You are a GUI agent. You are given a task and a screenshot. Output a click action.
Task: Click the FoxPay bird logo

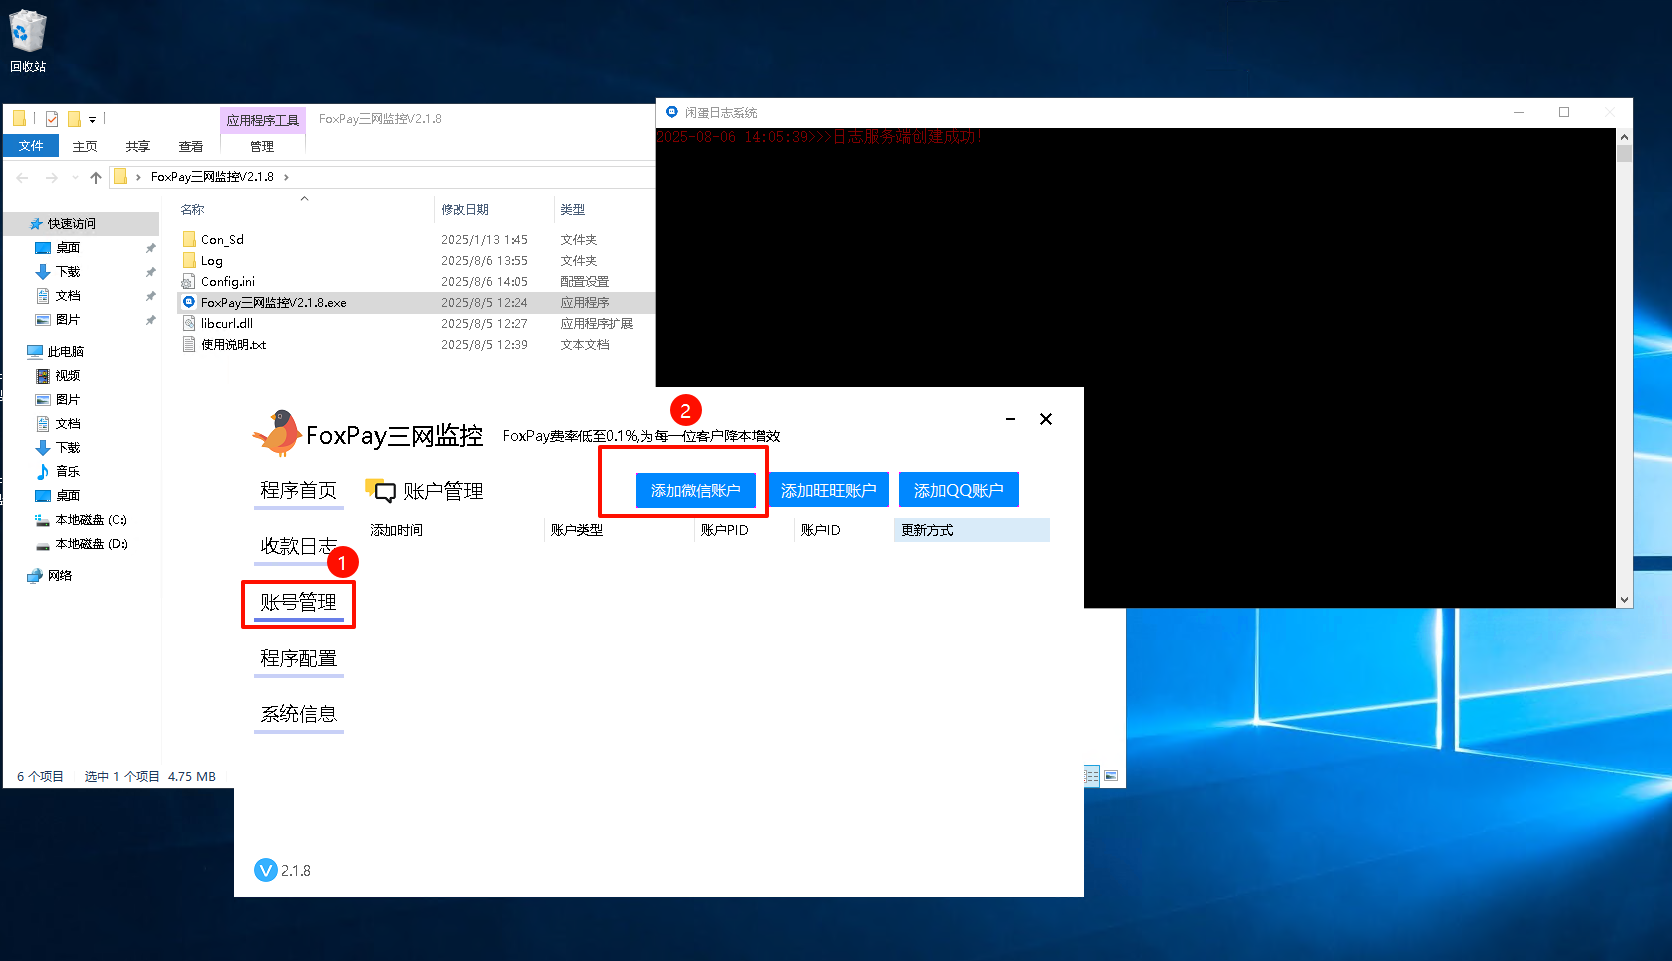277,433
